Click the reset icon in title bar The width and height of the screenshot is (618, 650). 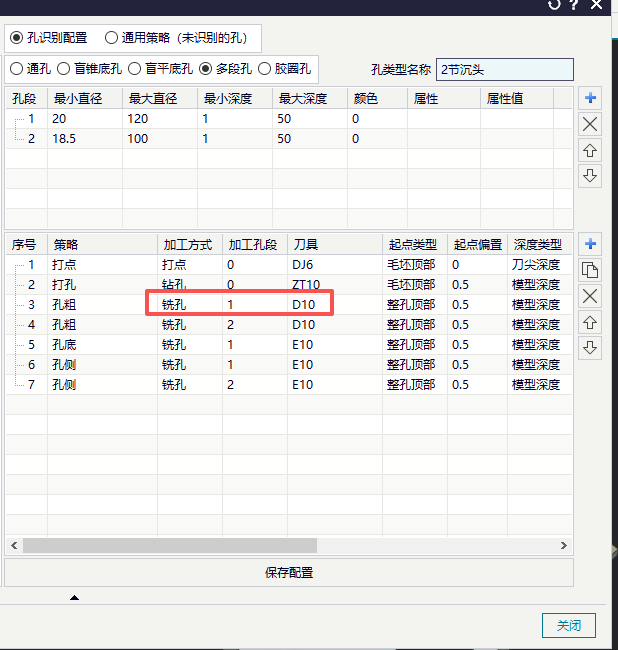pyautogui.click(x=554, y=5)
